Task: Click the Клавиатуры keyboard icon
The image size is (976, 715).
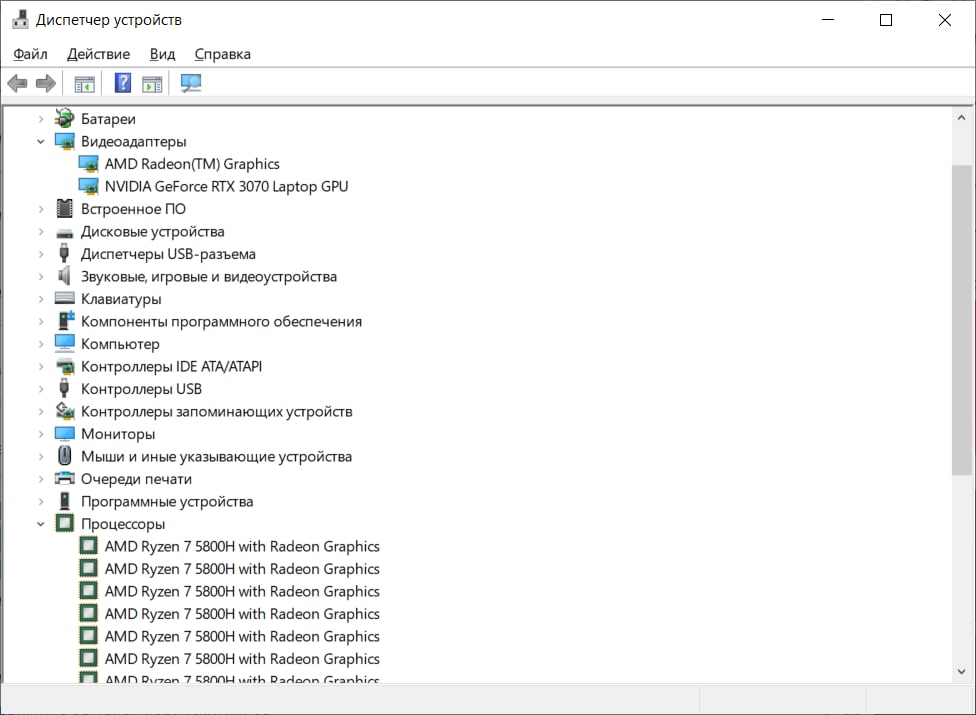Action: pyautogui.click(x=64, y=299)
